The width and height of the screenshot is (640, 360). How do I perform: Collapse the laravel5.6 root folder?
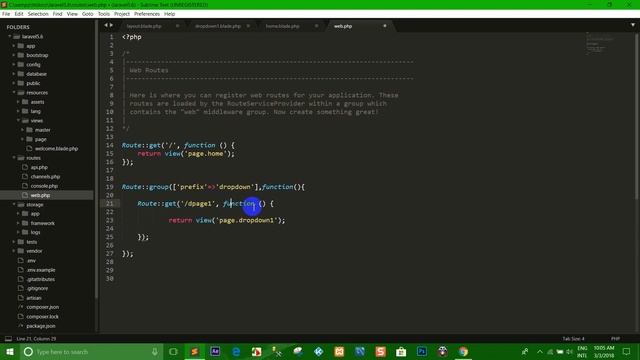tap(10, 36)
